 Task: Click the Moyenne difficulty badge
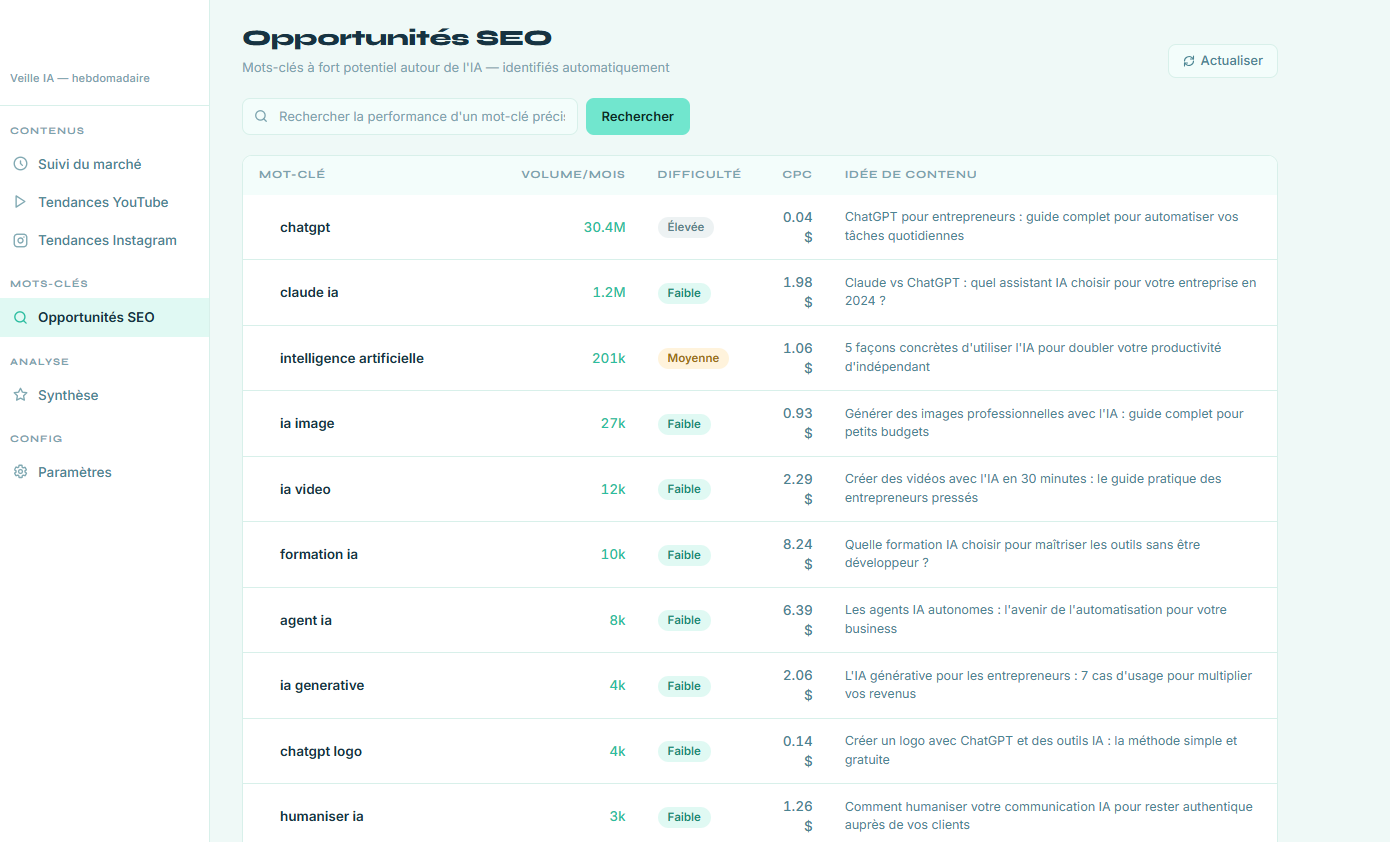693,358
